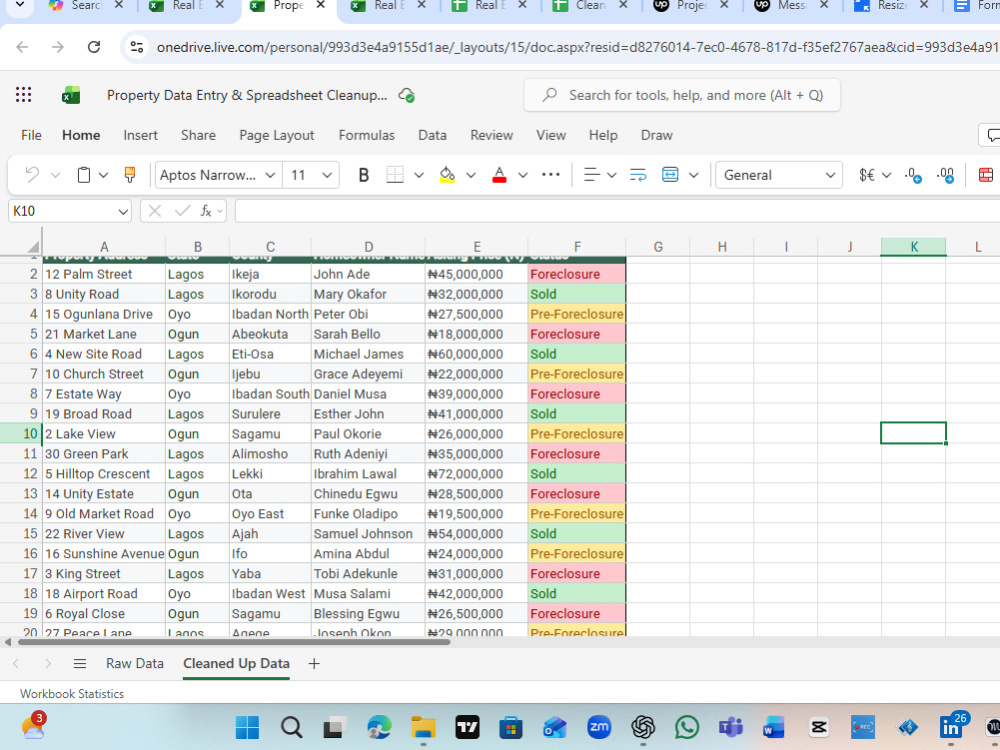Click in the formula bar

(617, 211)
